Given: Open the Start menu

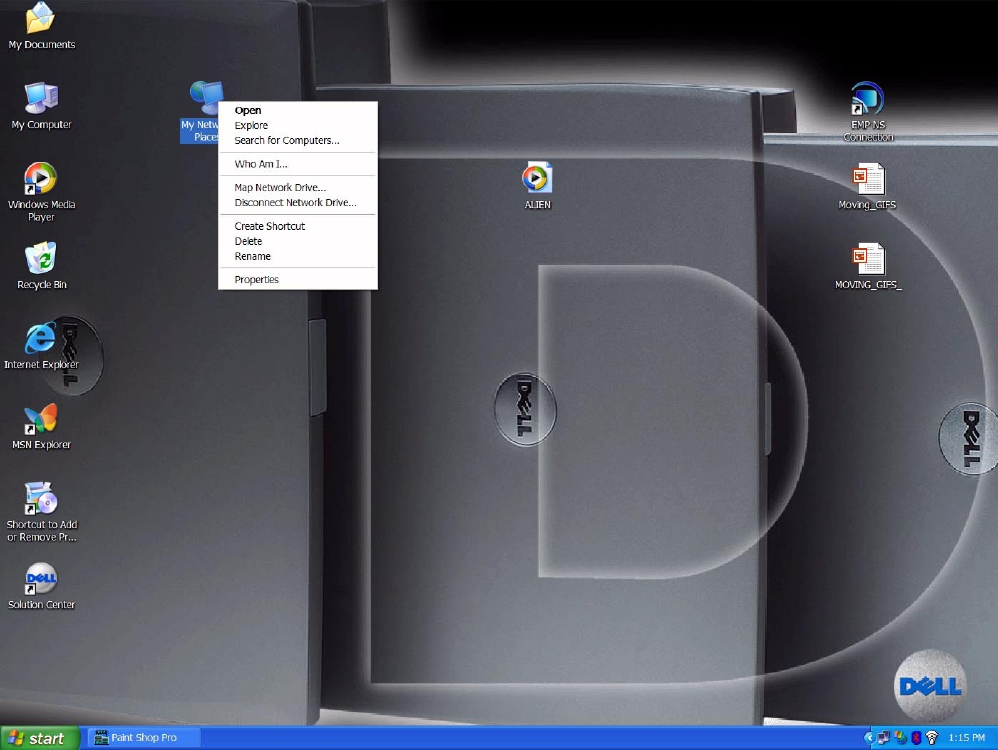Looking at the screenshot, I should [x=39, y=738].
